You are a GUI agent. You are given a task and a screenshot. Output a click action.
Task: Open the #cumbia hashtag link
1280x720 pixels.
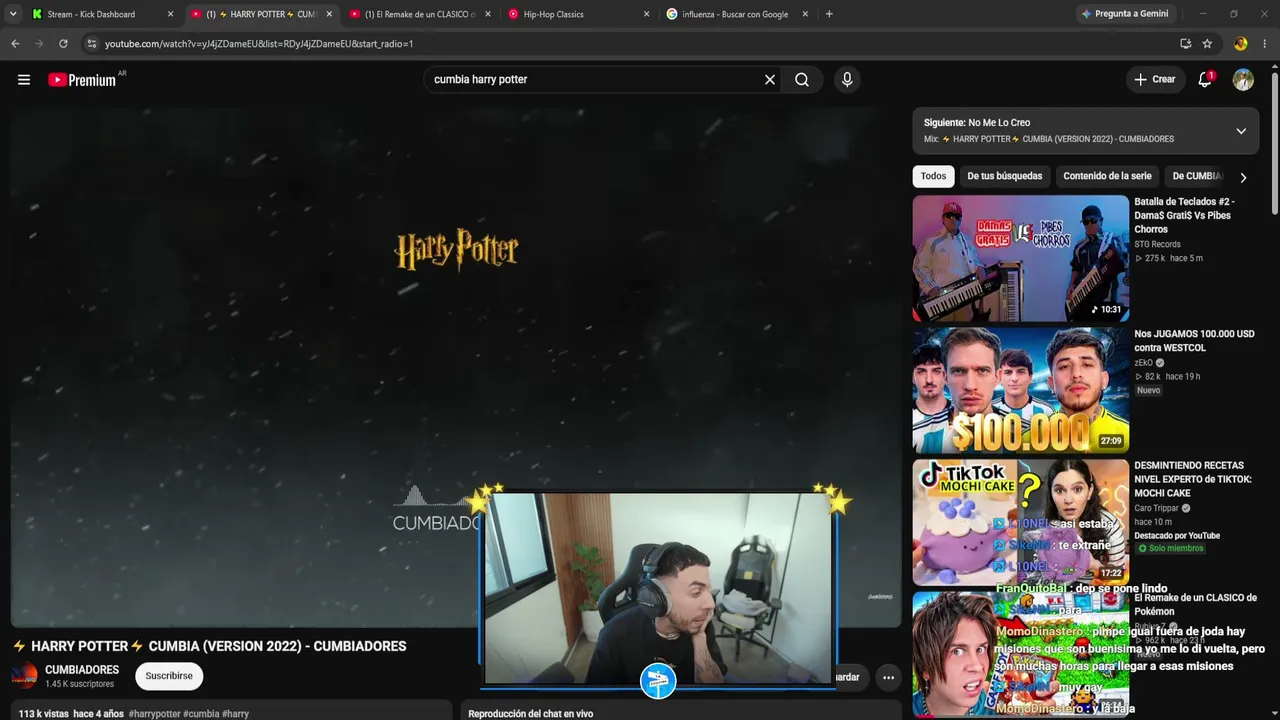pos(201,714)
